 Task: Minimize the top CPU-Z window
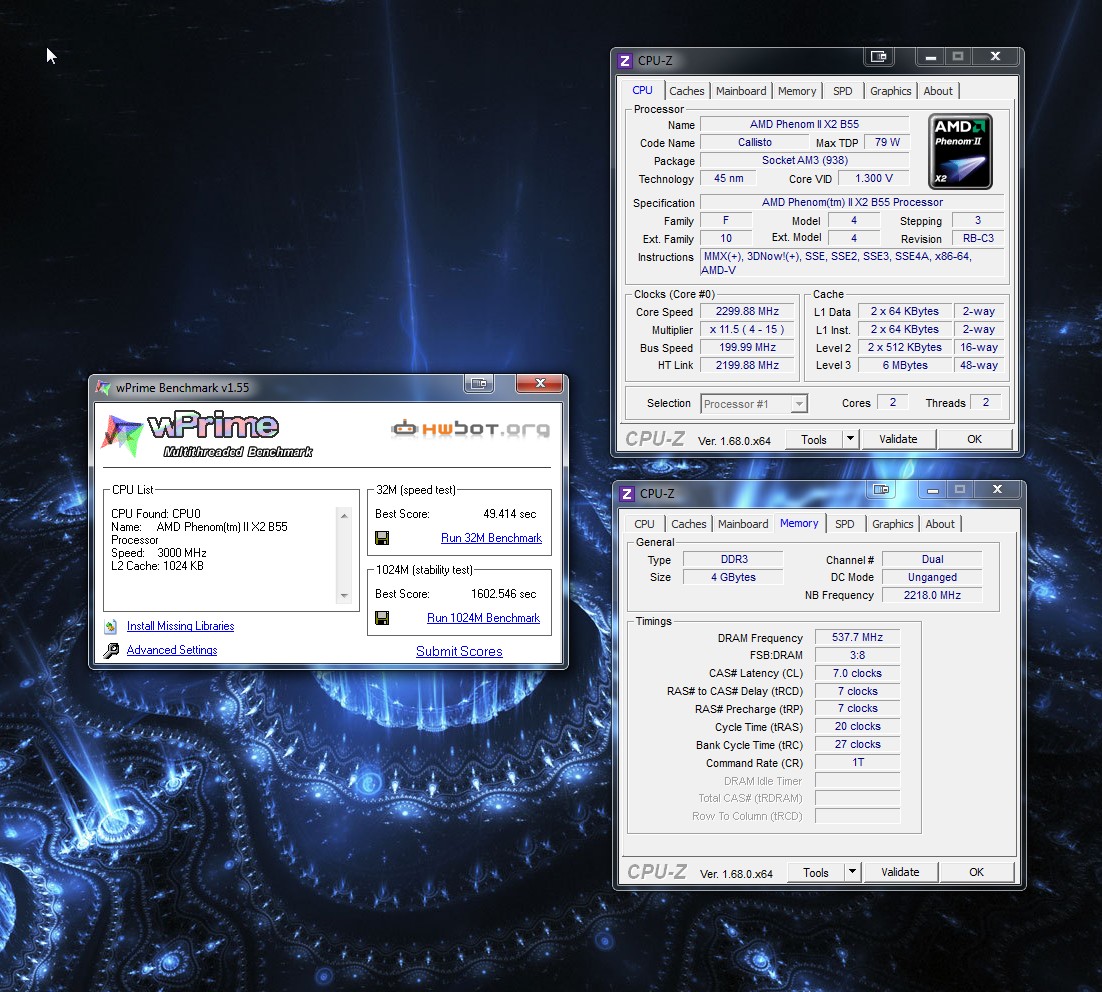coord(931,57)
